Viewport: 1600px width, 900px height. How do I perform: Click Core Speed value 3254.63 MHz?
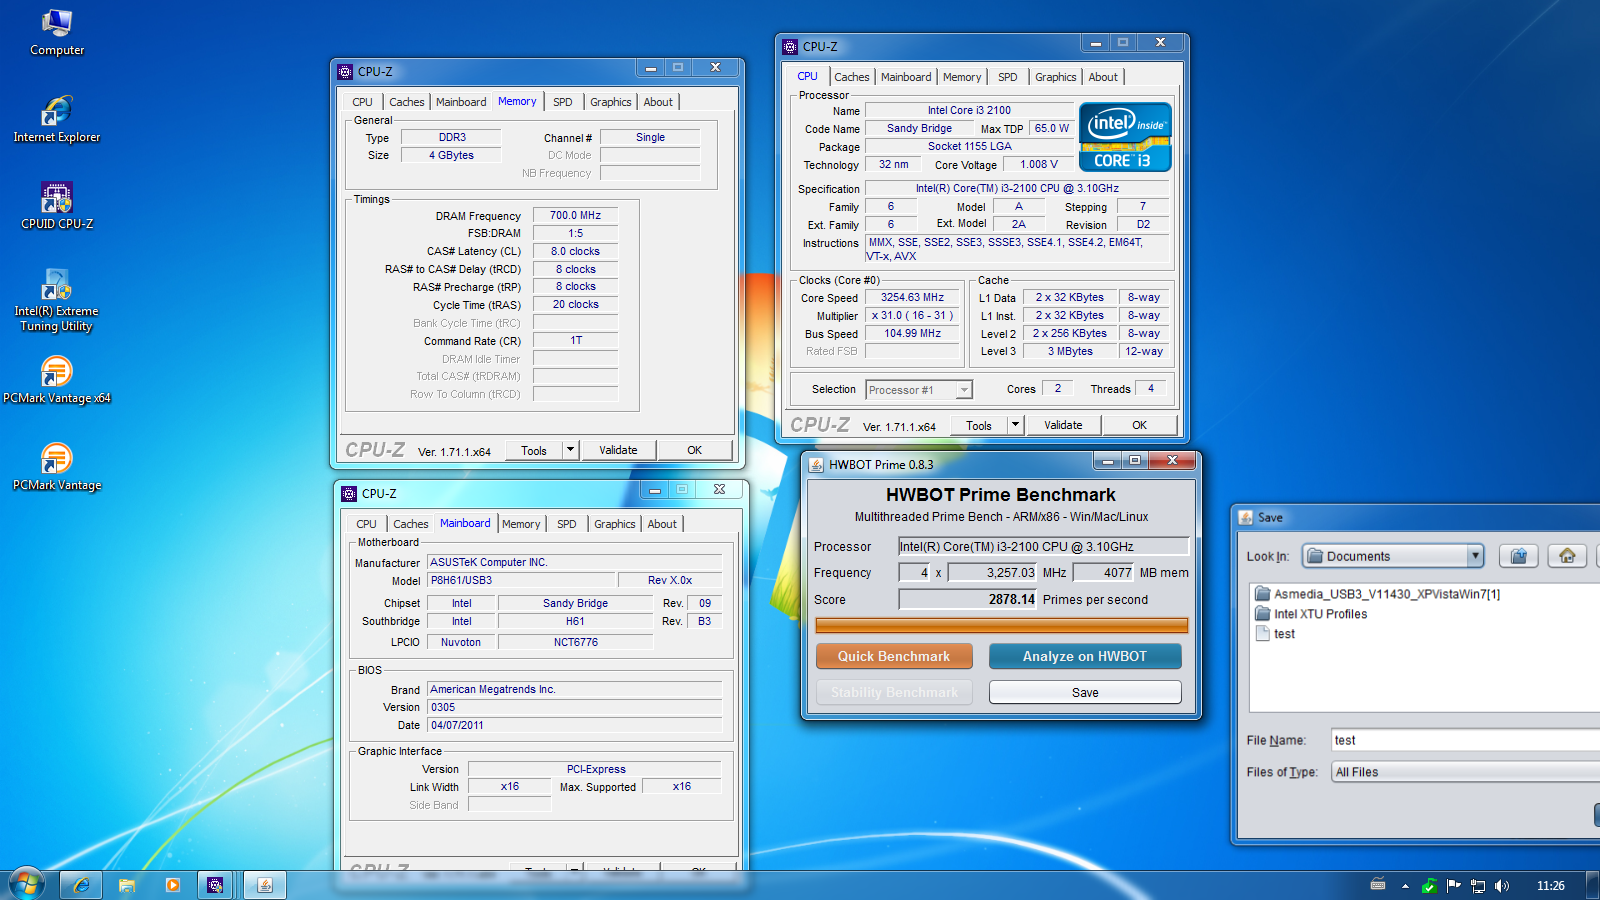(x=912, y=297)
